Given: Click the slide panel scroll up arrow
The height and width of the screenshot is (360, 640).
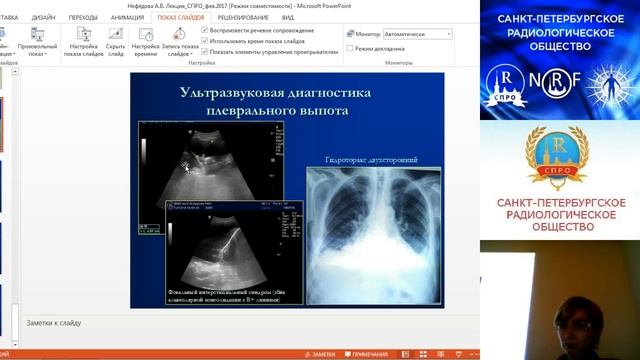Looking at the screenshot, I should click(15, 72).
